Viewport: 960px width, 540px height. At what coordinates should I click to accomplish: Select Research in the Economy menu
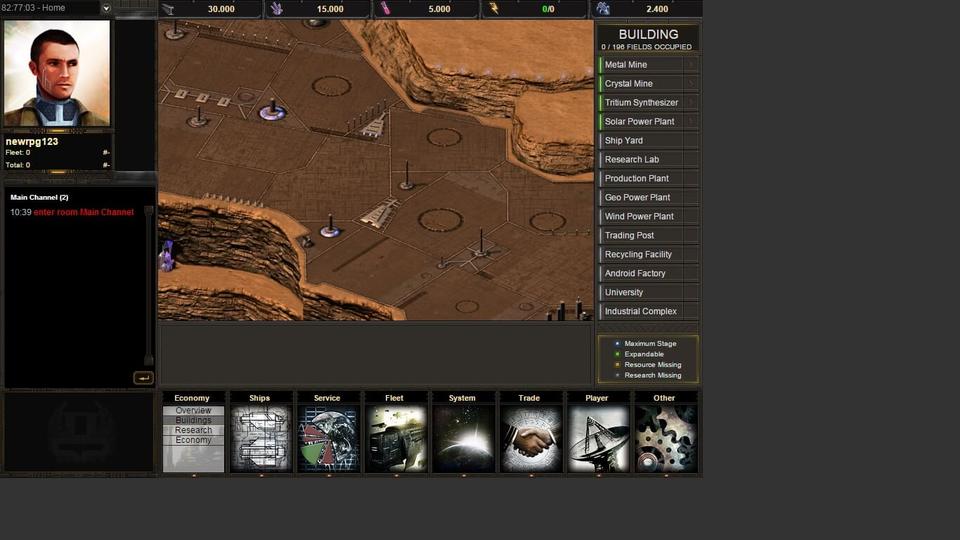coord(194,430)
